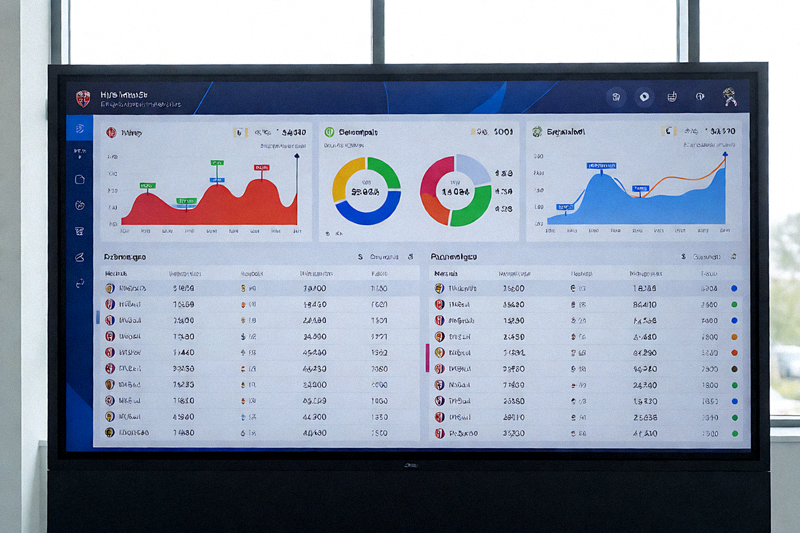
Task: Expand the right table filter control in header
Action: (707, 257)
